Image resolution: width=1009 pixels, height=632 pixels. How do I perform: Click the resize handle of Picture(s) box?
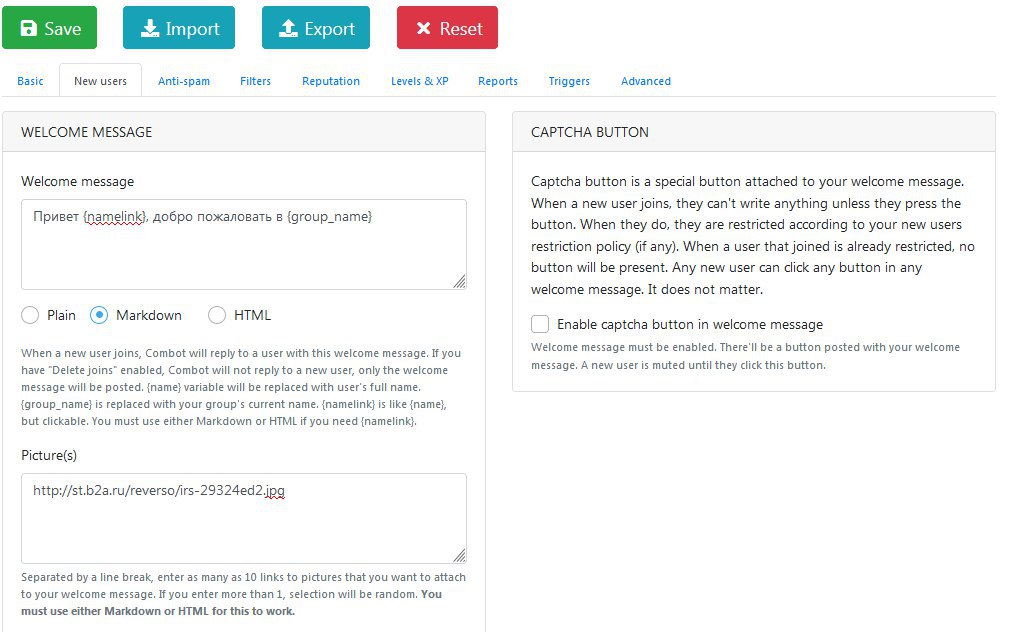pos(459,556)
